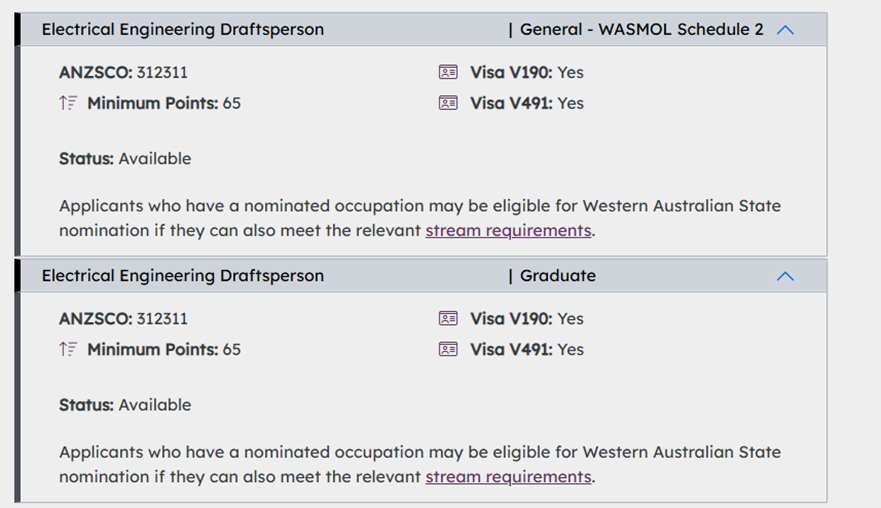
Task: Open stream requirements link in Graduate panel
Action: (508, 477)
